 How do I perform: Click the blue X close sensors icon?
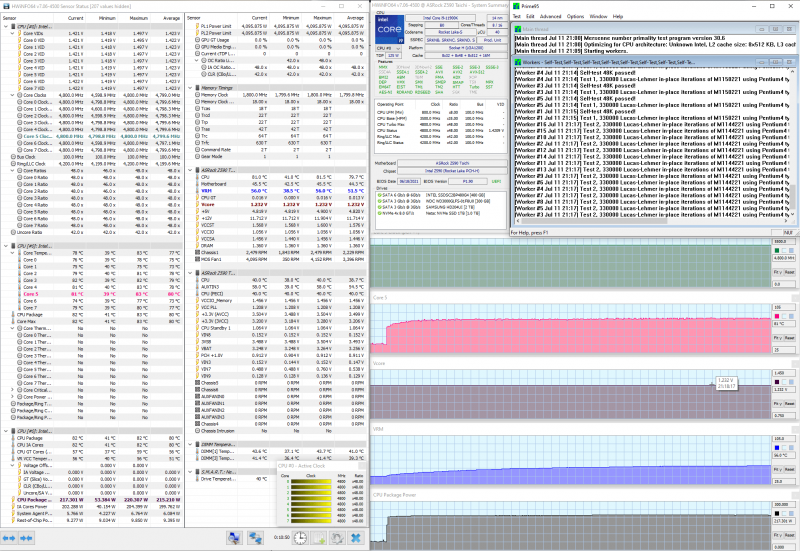[356, 538]
